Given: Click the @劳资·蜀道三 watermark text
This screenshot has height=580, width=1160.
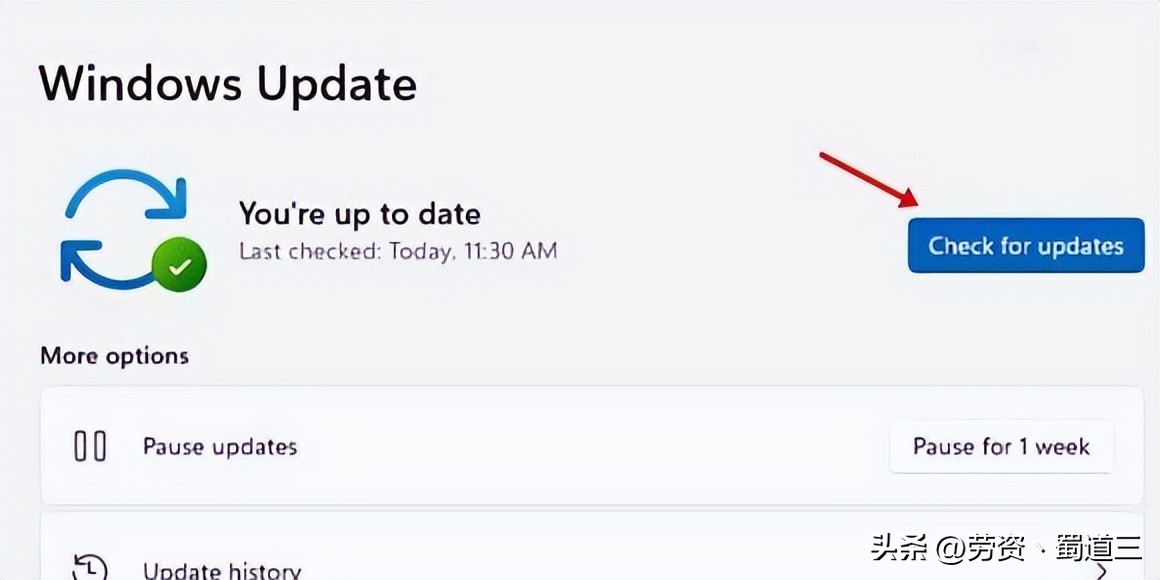Looking at the screenshot, I should tap(1040, 548).
